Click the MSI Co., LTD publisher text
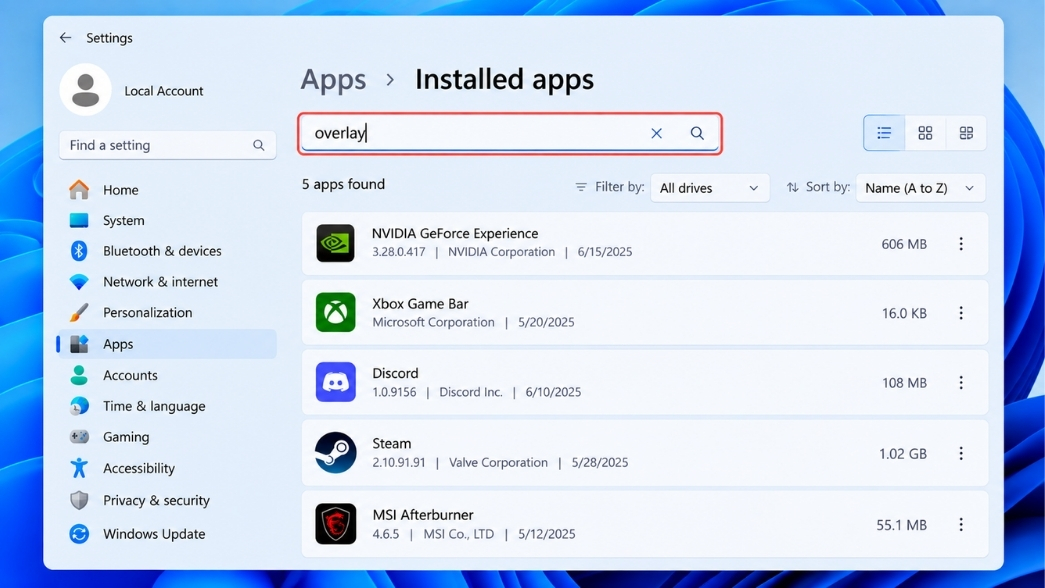 pos(459,534)
